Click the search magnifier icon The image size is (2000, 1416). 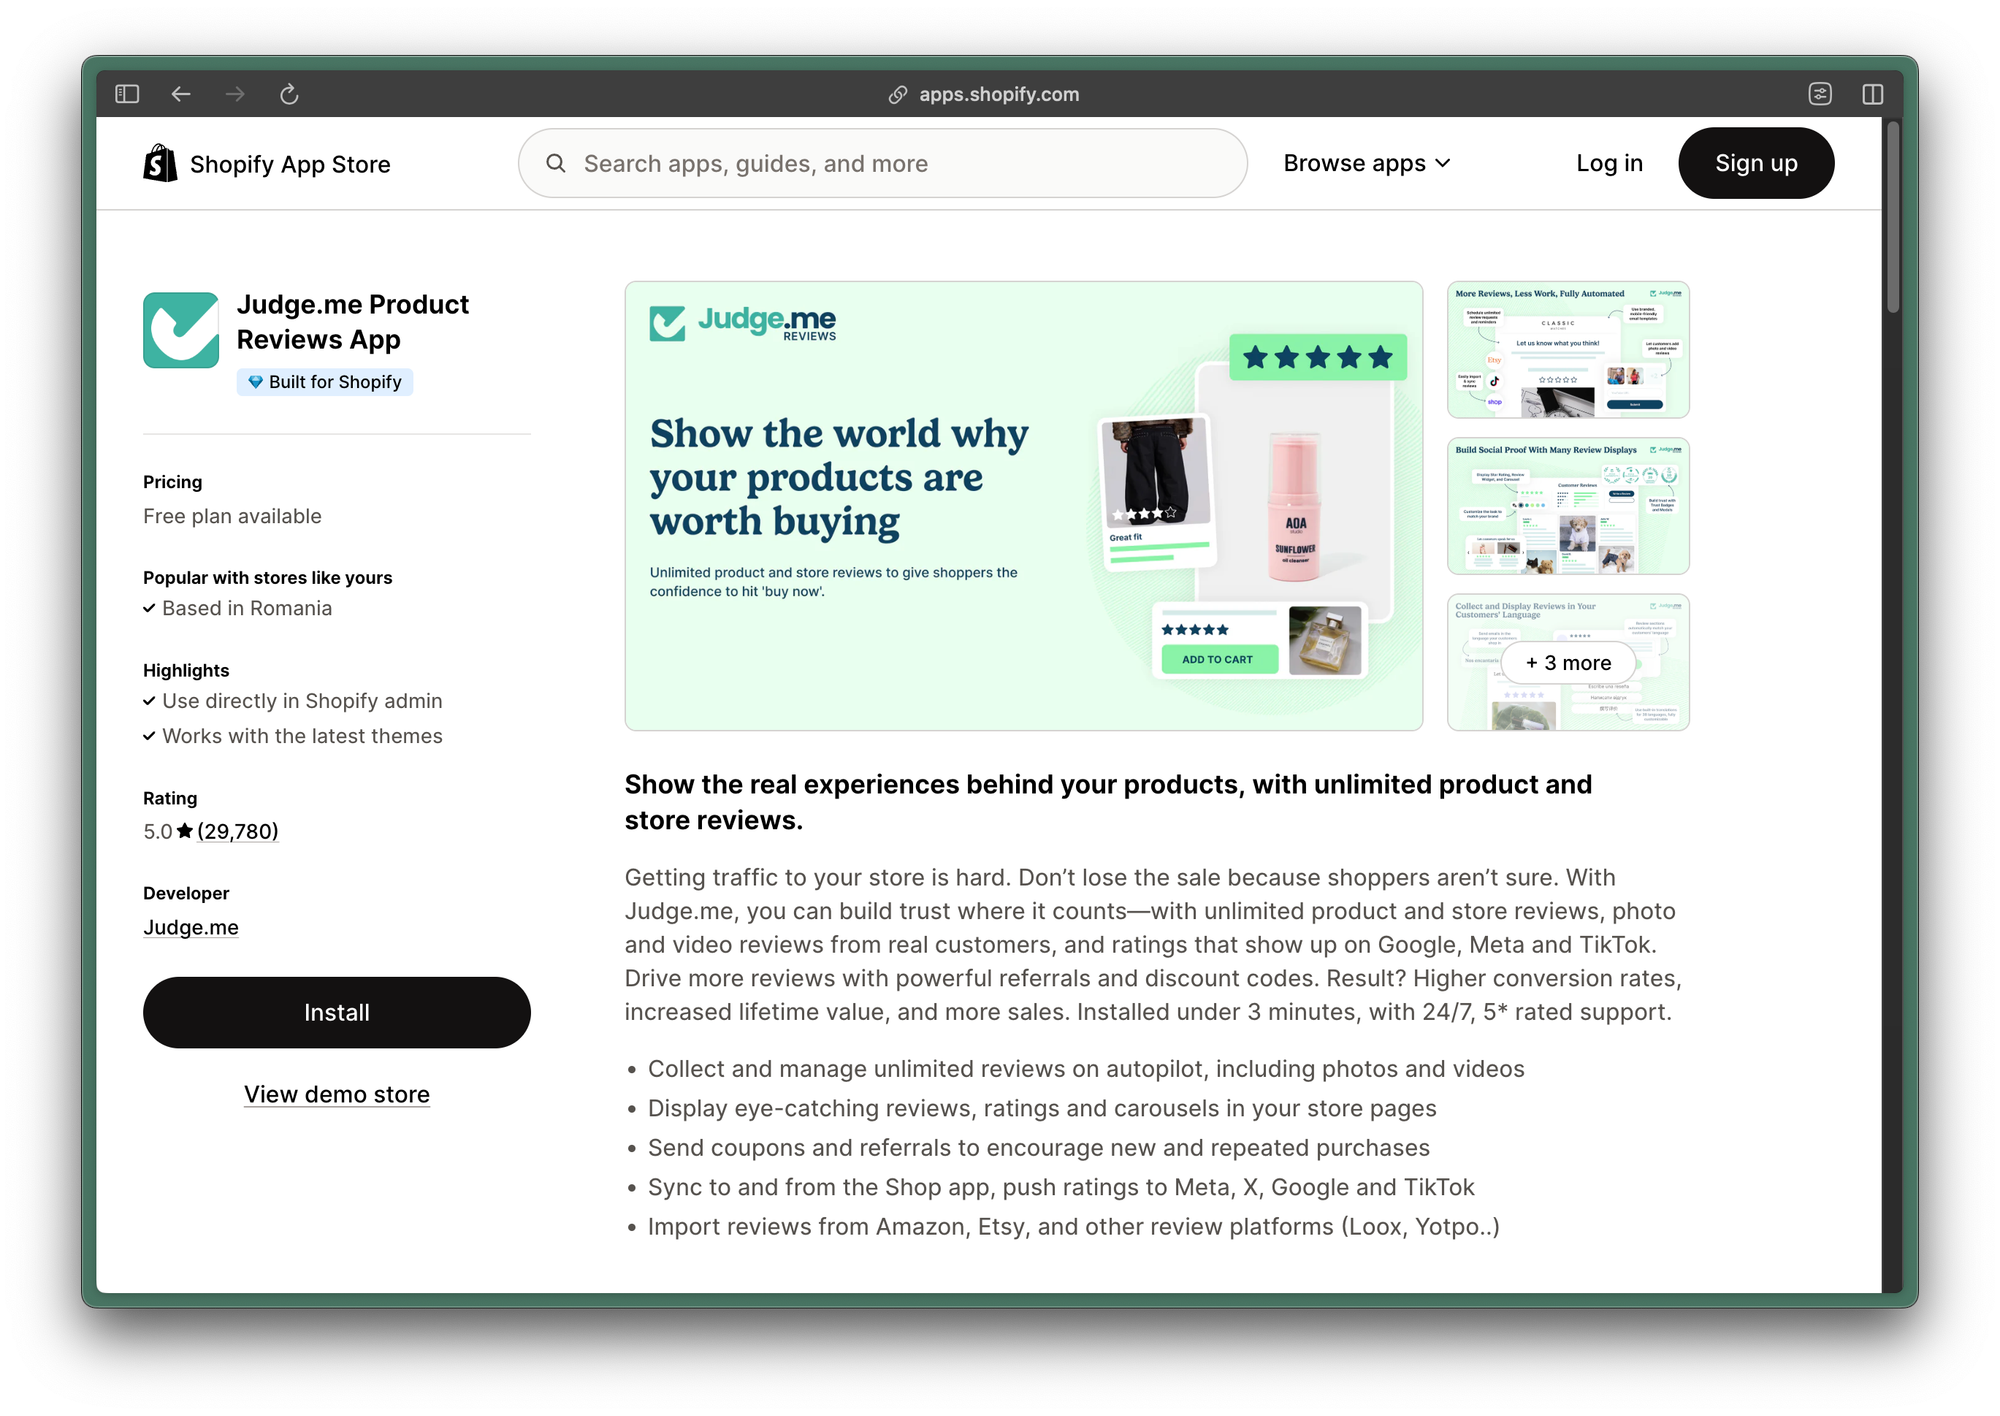[556, 163]
